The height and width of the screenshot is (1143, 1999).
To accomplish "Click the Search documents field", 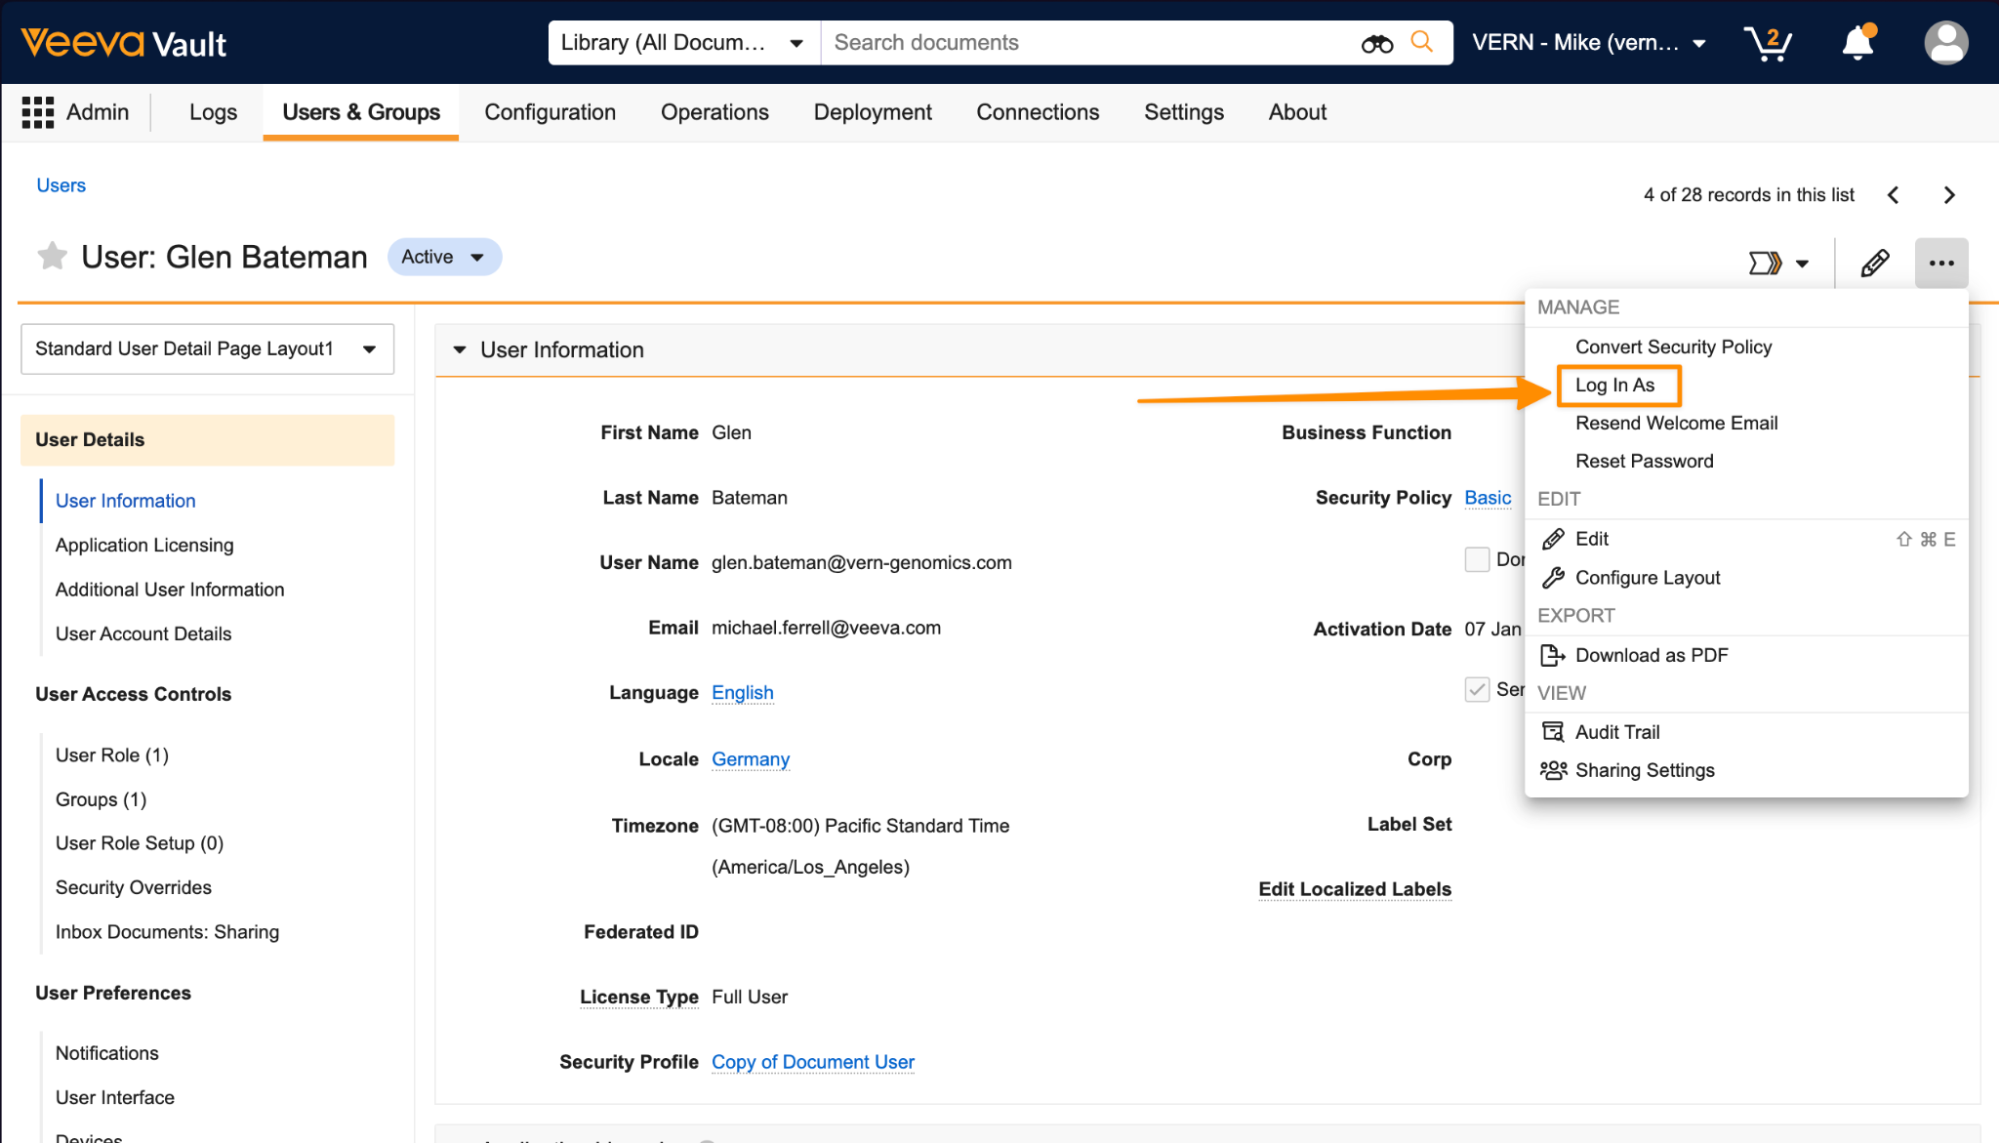I will point(1085,43).
